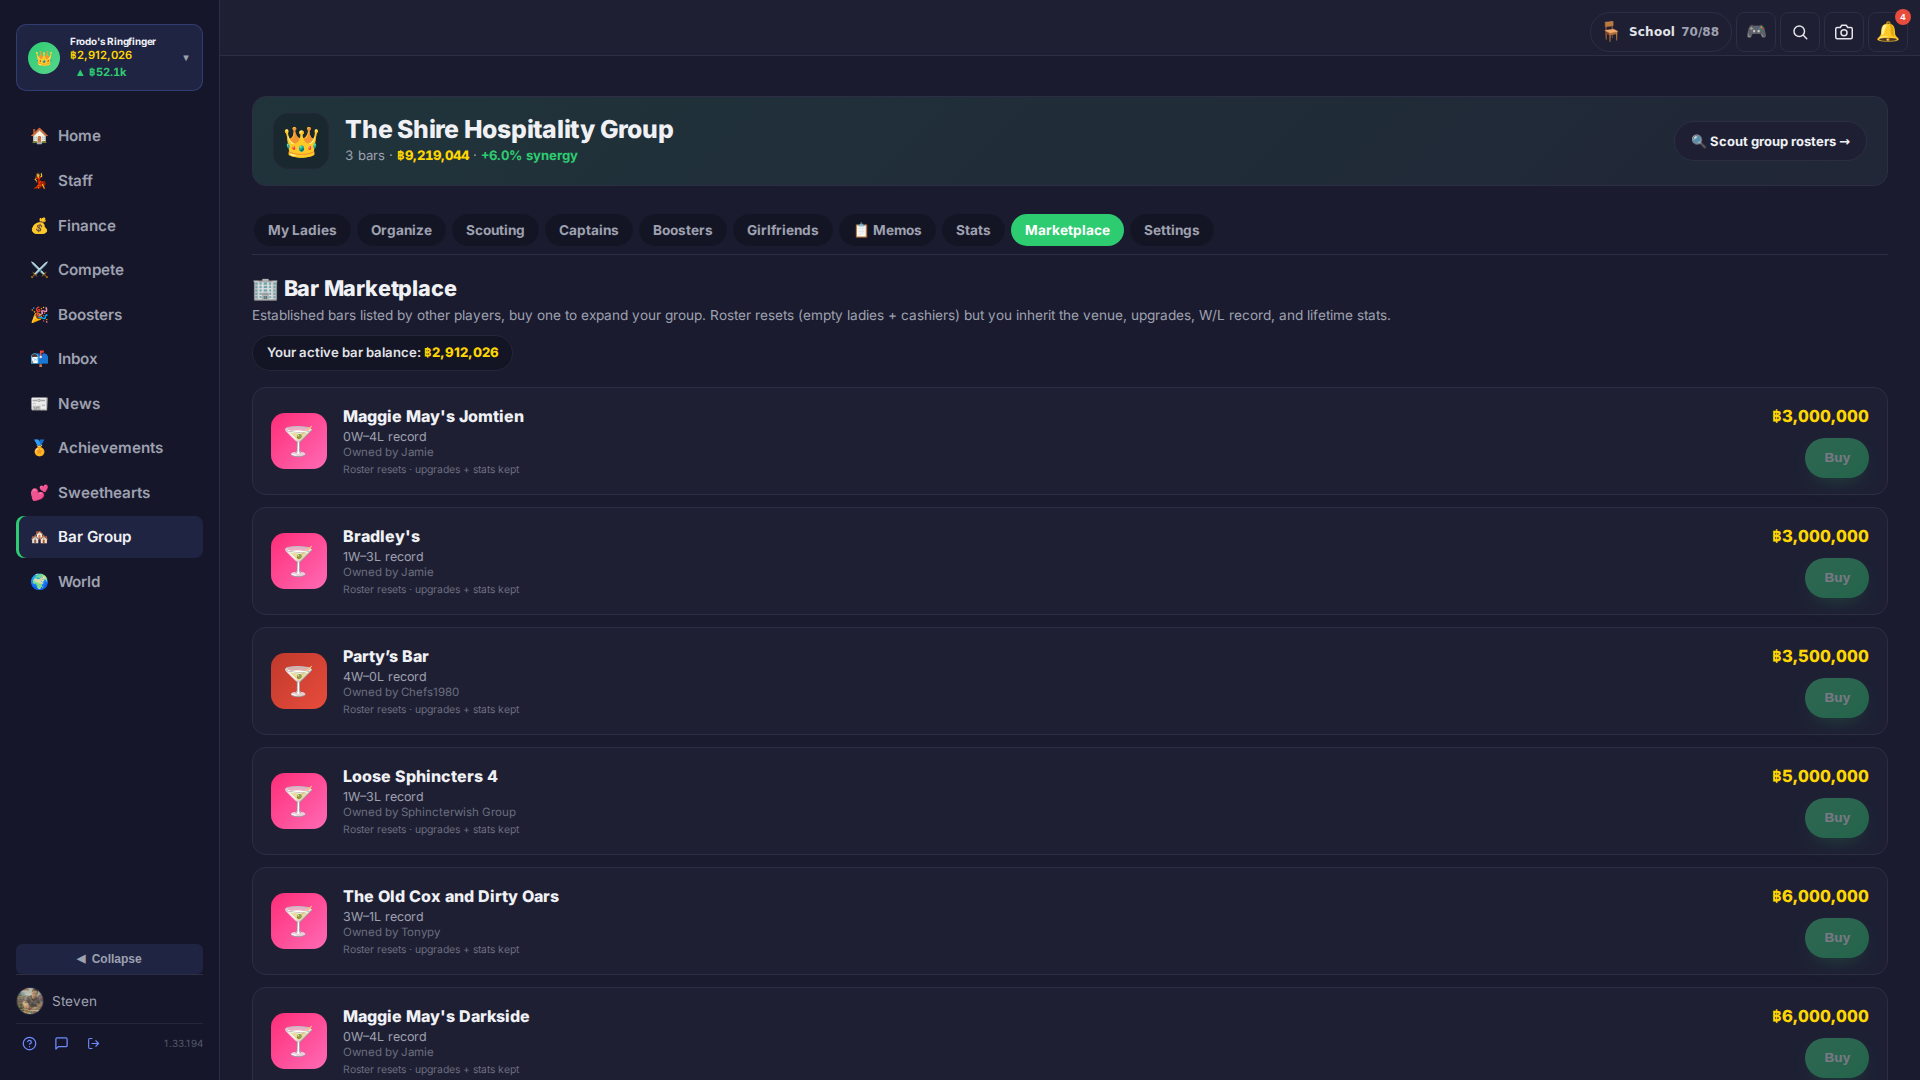This screenshot has height=1080, width=1920.
Task: Switch to Organize tab
Action: click(401, 230)
